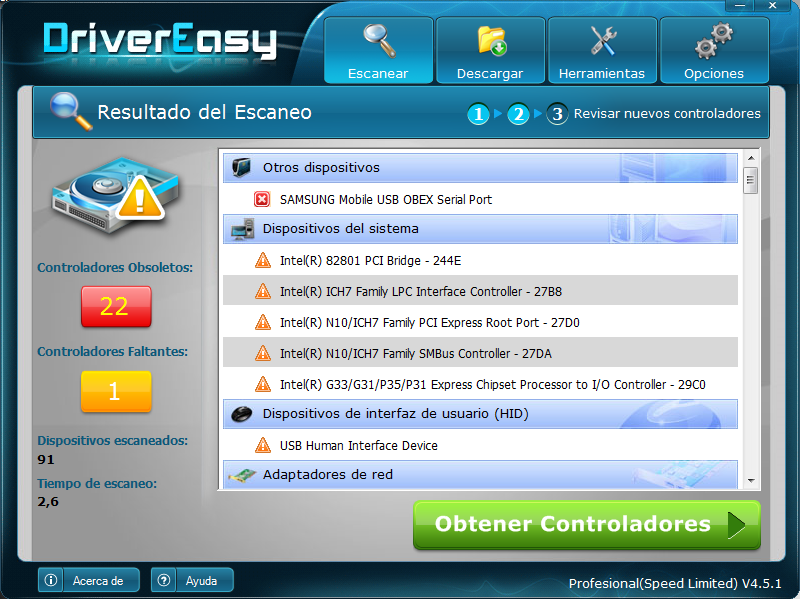
Task: Click the mouse icon on the HID category header
Action: [x=240, y=414]
